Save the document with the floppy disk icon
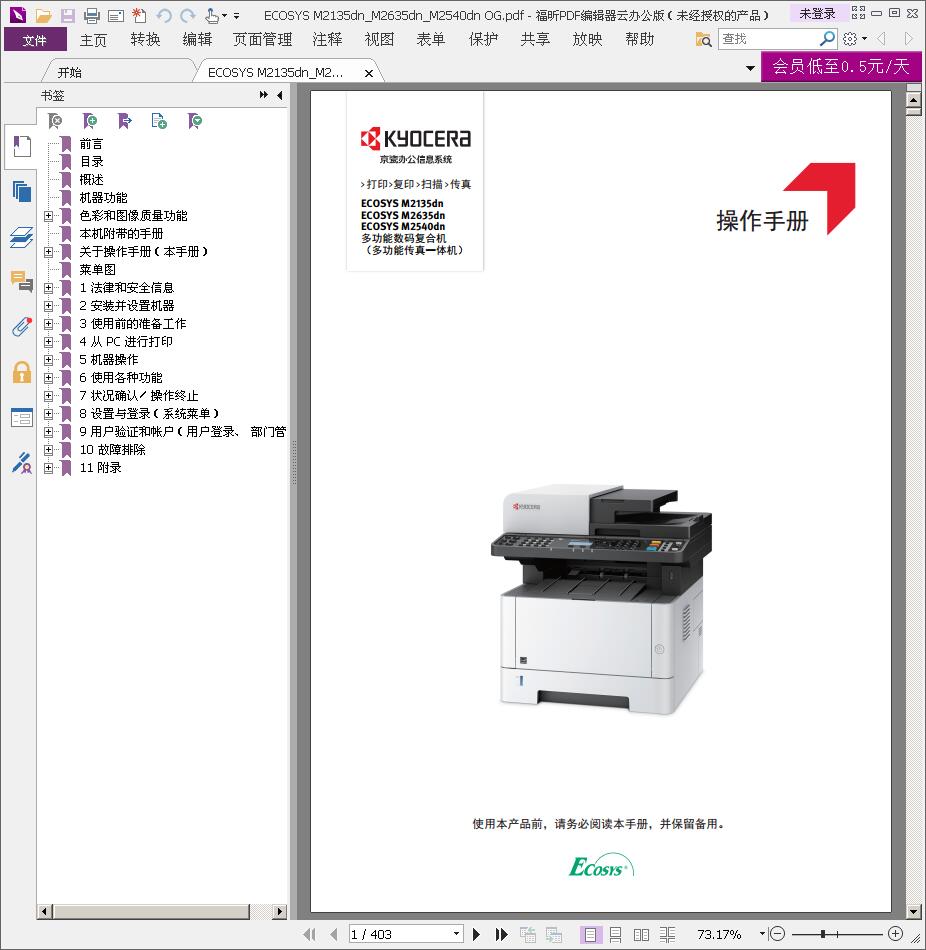 click(x=67, y=15)
